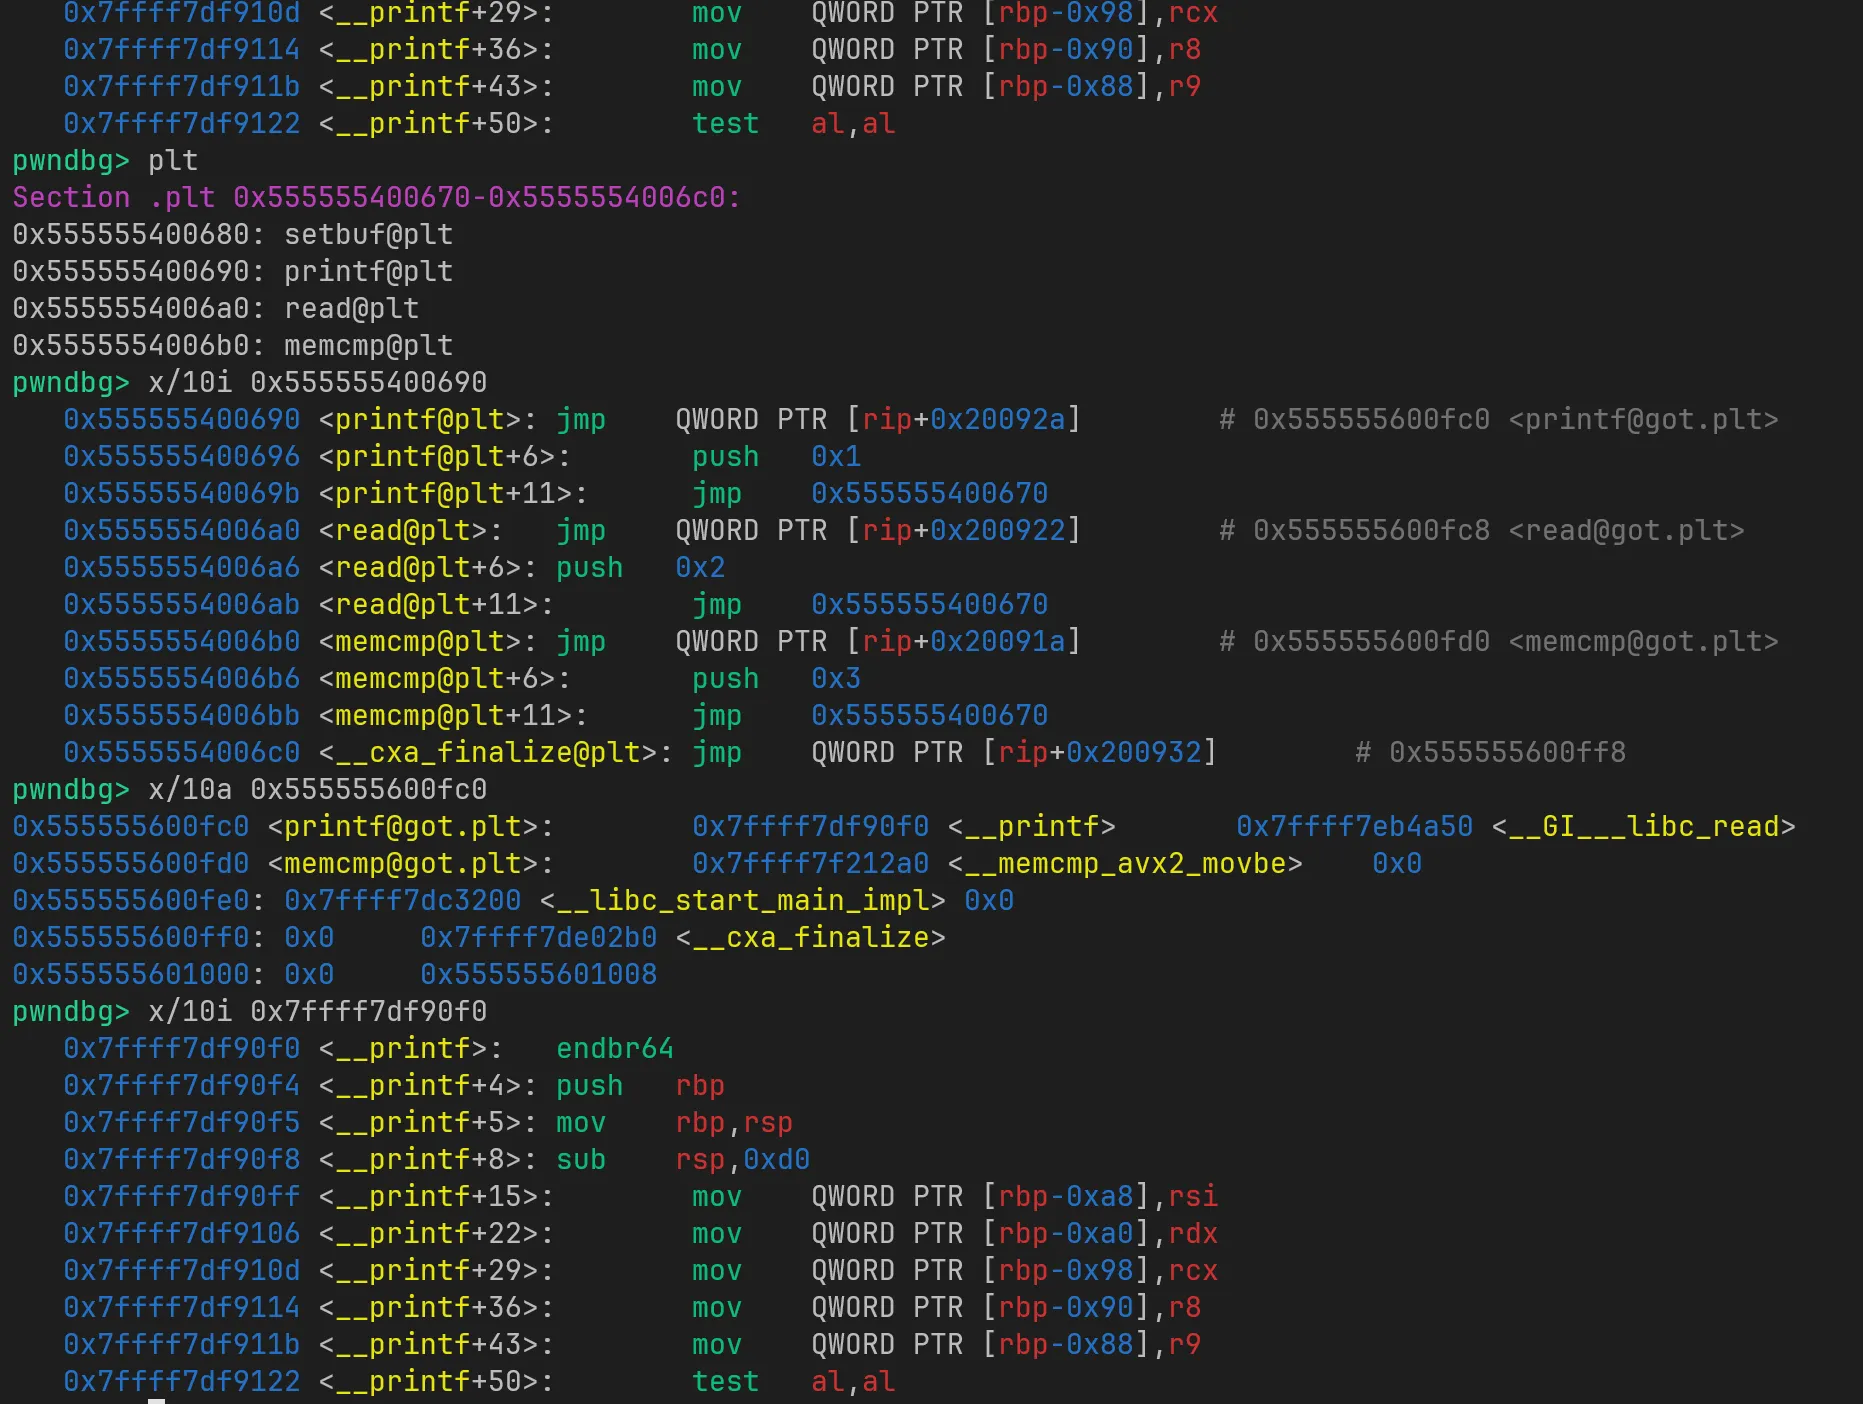The width and height of the screenshot is (1863, 1404).
Task: Click the '<memcmp@got.plt>' comment
Action: tap(1643, 642)
